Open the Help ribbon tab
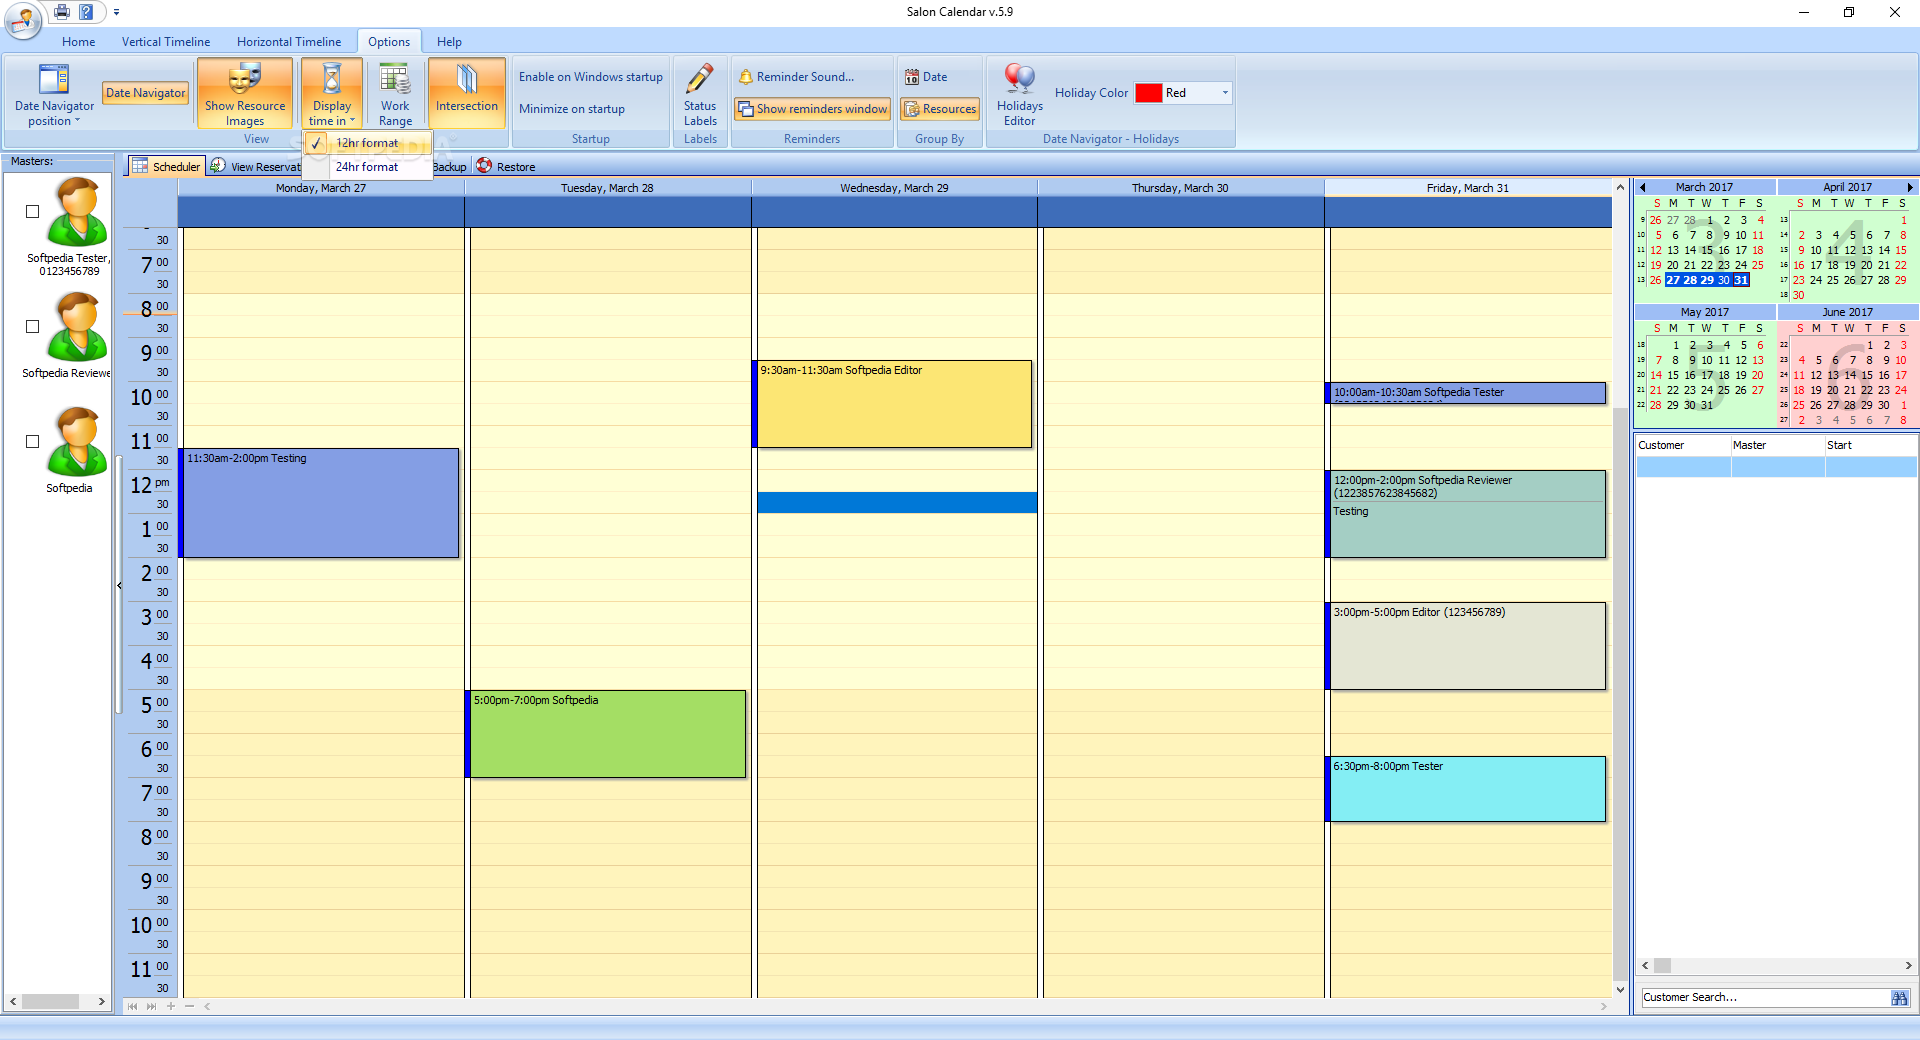The image size is (1920, 1040). tap(449, 42)
